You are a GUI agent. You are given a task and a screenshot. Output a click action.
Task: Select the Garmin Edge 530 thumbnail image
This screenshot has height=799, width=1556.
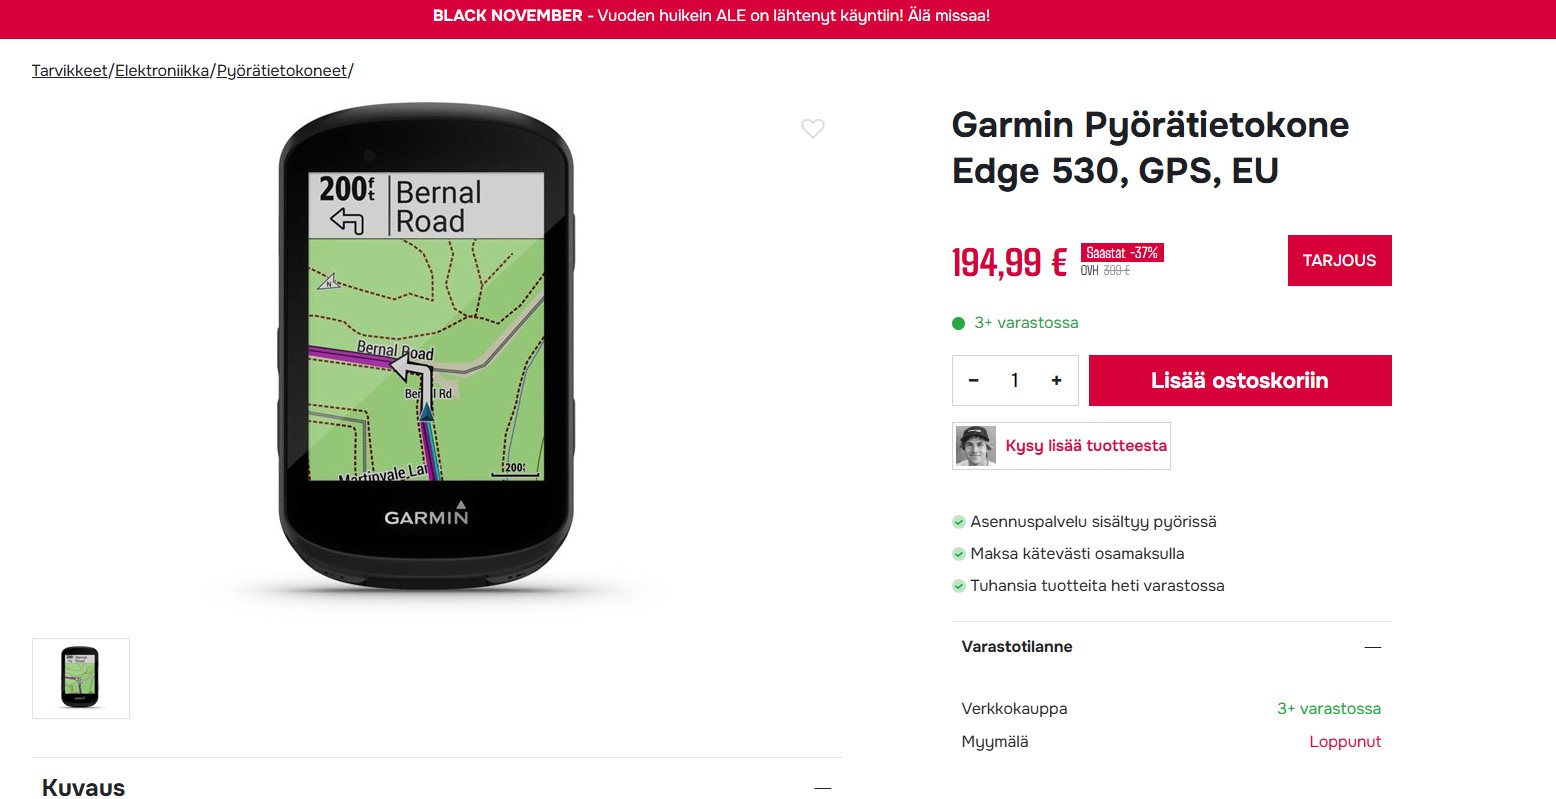pos(81,678)
